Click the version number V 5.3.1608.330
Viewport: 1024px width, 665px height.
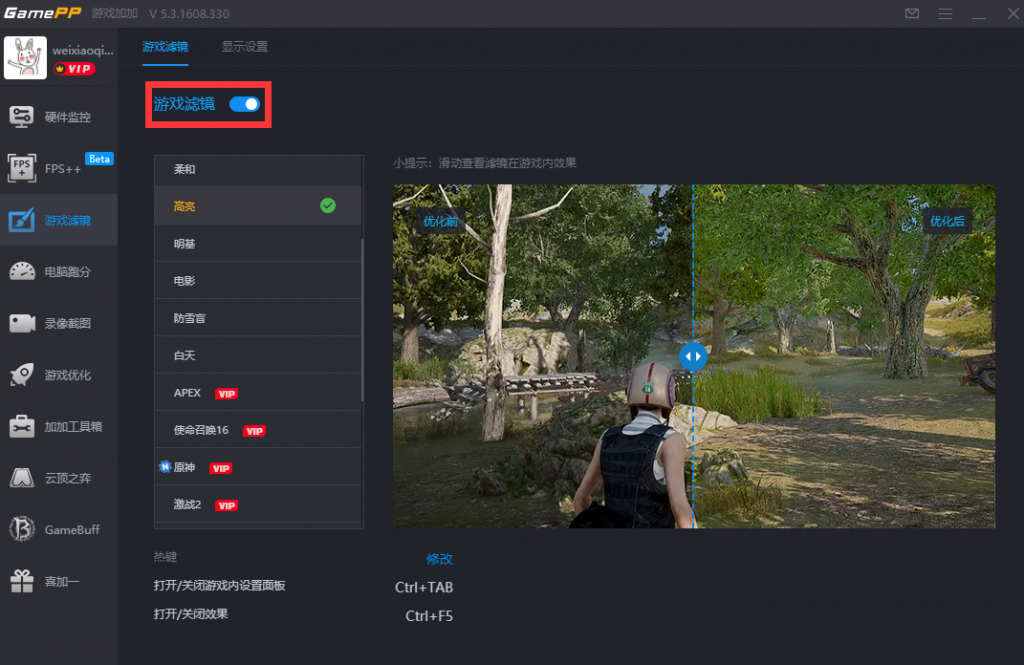pos(189,14)
